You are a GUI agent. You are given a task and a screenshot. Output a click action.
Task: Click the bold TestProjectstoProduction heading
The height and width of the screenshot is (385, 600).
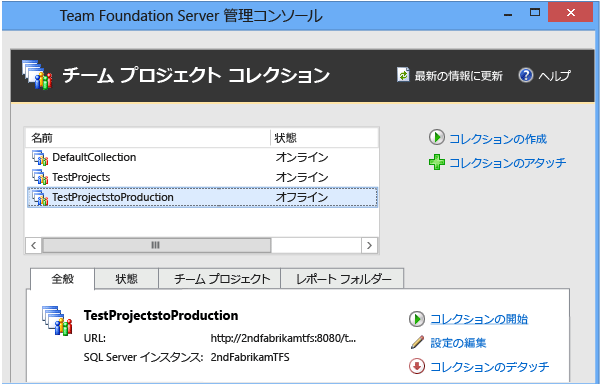click(x=161, y=315)
